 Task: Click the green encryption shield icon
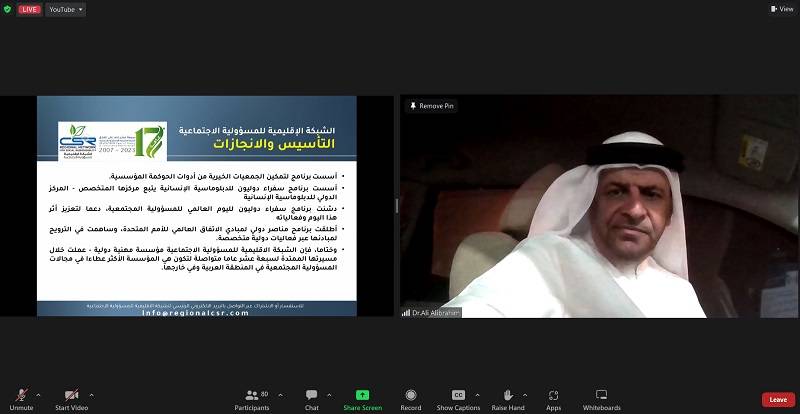point(8,9)
